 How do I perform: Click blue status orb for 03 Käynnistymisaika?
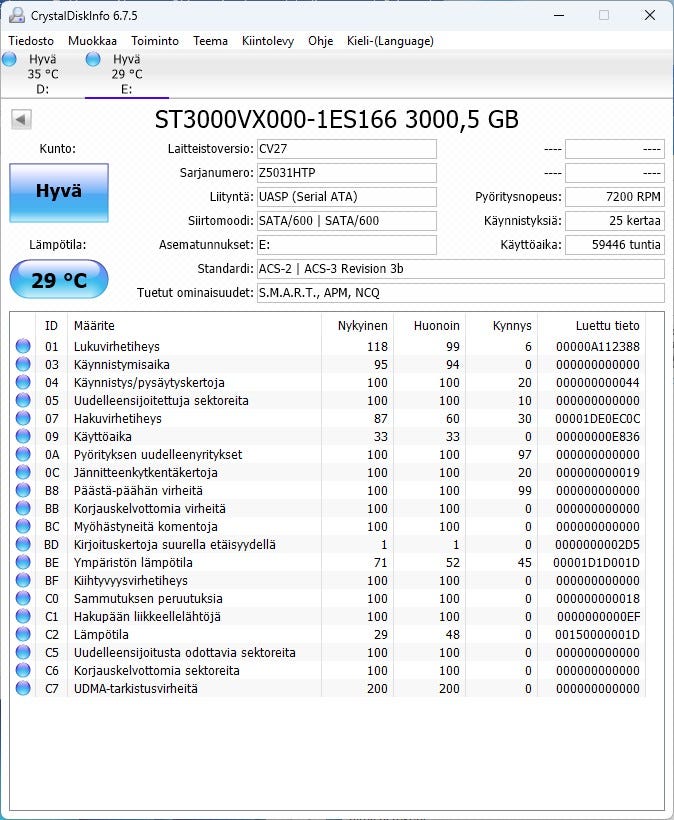pyautogui.click(x=23, y=364)
